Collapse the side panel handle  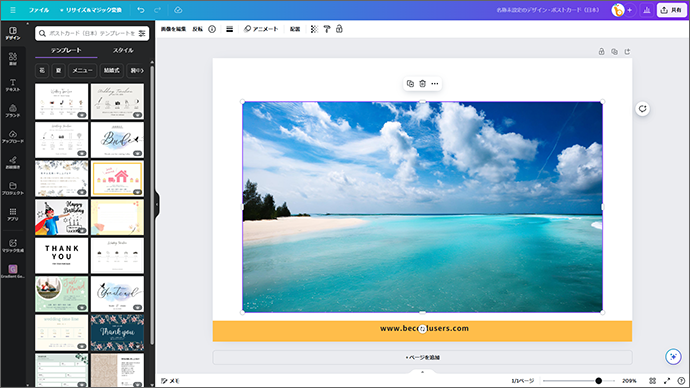click(157, 205)
